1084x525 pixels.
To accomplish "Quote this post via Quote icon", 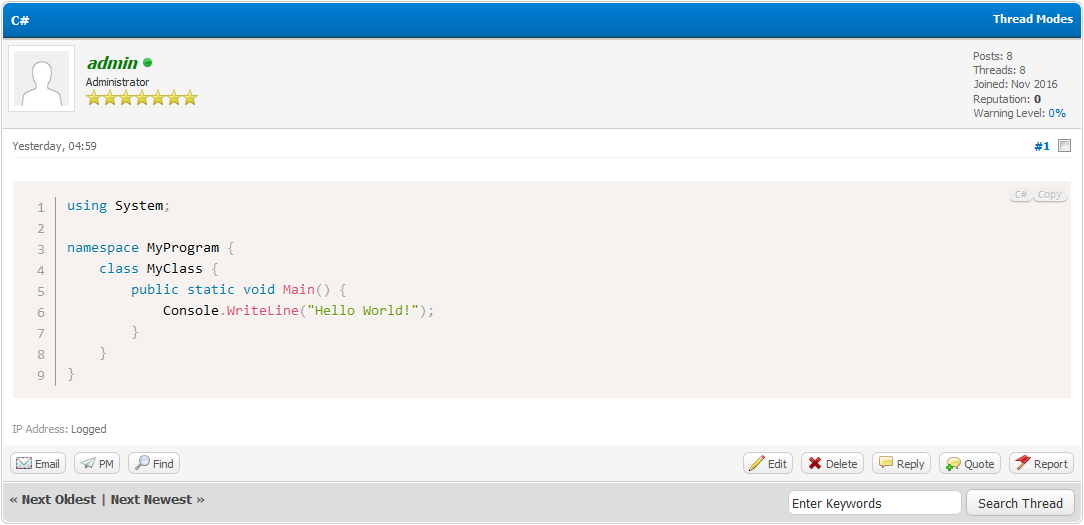I will tap(969, 464).
